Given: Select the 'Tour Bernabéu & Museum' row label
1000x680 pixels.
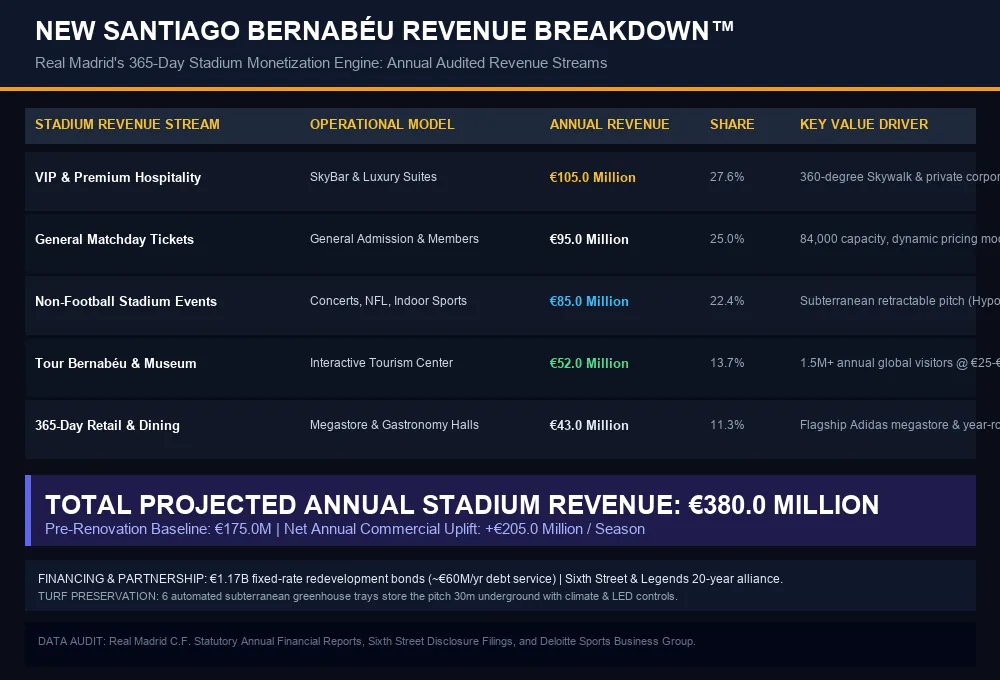Looking at the screenshot, I should (115, 363).
